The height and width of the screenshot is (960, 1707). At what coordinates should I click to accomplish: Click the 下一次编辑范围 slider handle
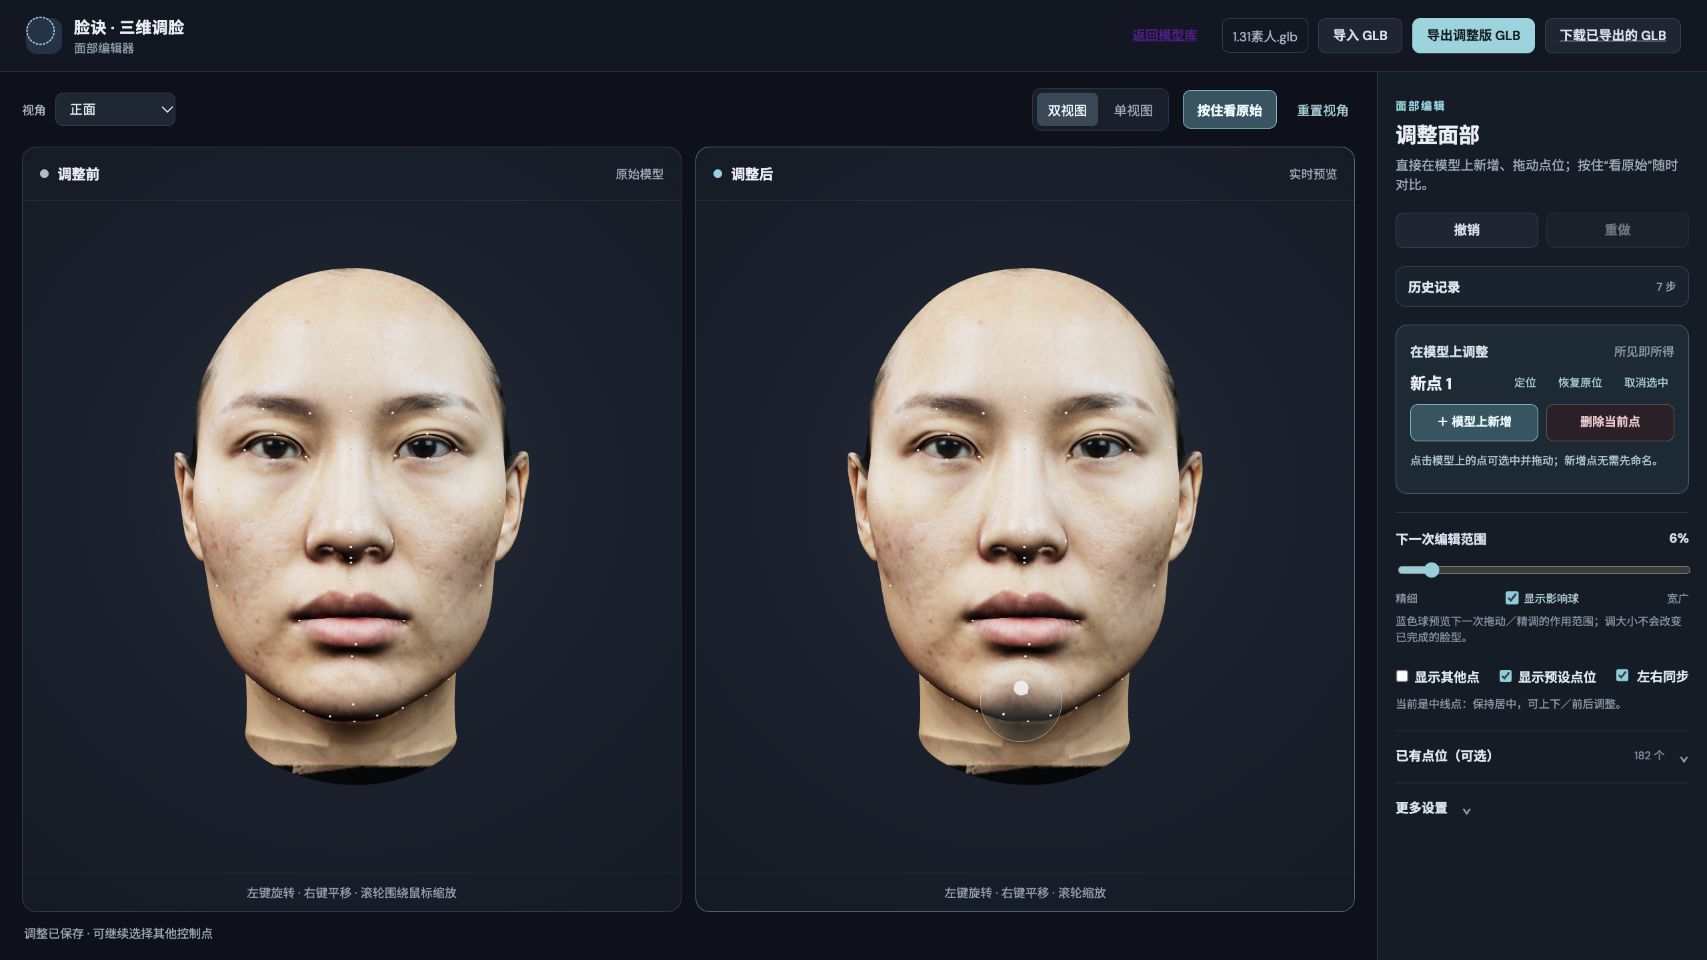coord(1431,570)
